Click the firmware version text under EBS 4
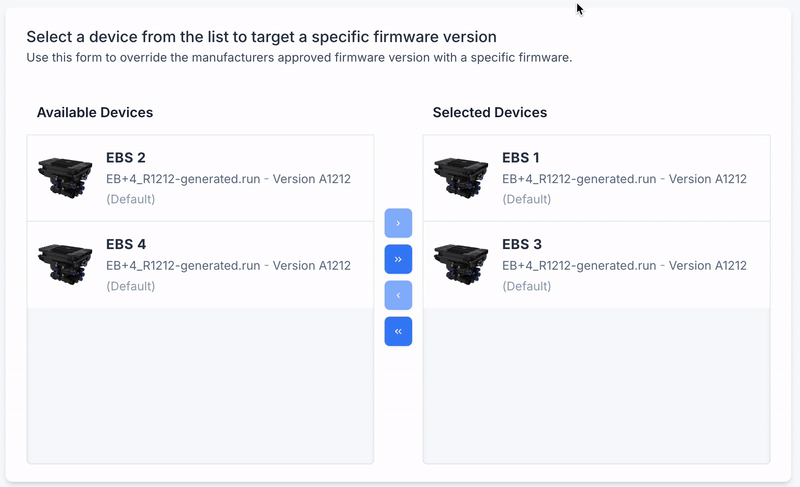The width and height of the screenshot is (800, 487). (x=228, y=266)
